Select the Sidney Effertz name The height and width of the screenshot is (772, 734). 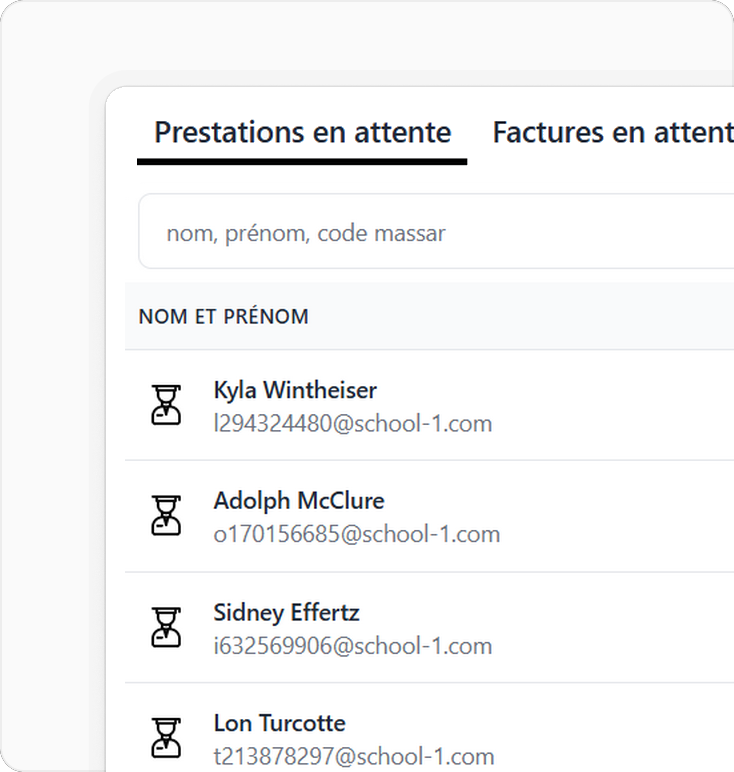tap(287, 612)
